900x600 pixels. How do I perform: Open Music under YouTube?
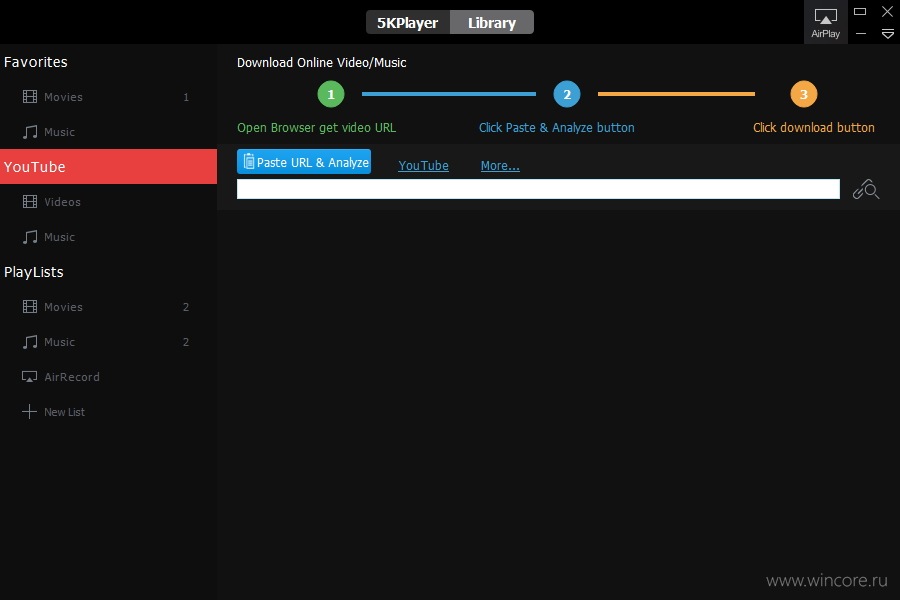pos(108,237)
